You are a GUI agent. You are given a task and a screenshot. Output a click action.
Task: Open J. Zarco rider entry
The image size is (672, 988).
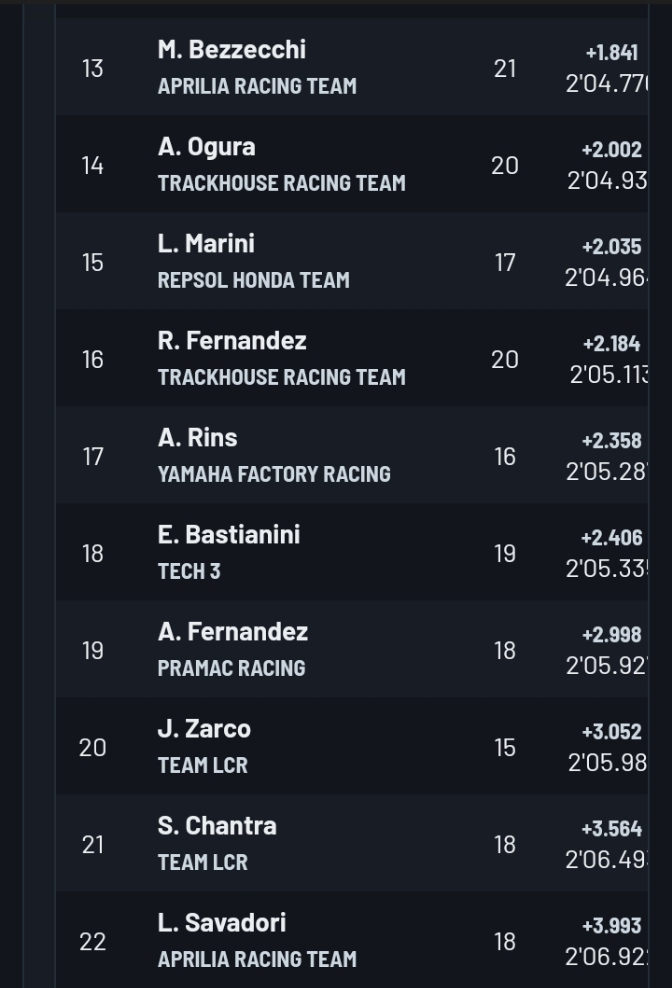click(x=204, y=729)
